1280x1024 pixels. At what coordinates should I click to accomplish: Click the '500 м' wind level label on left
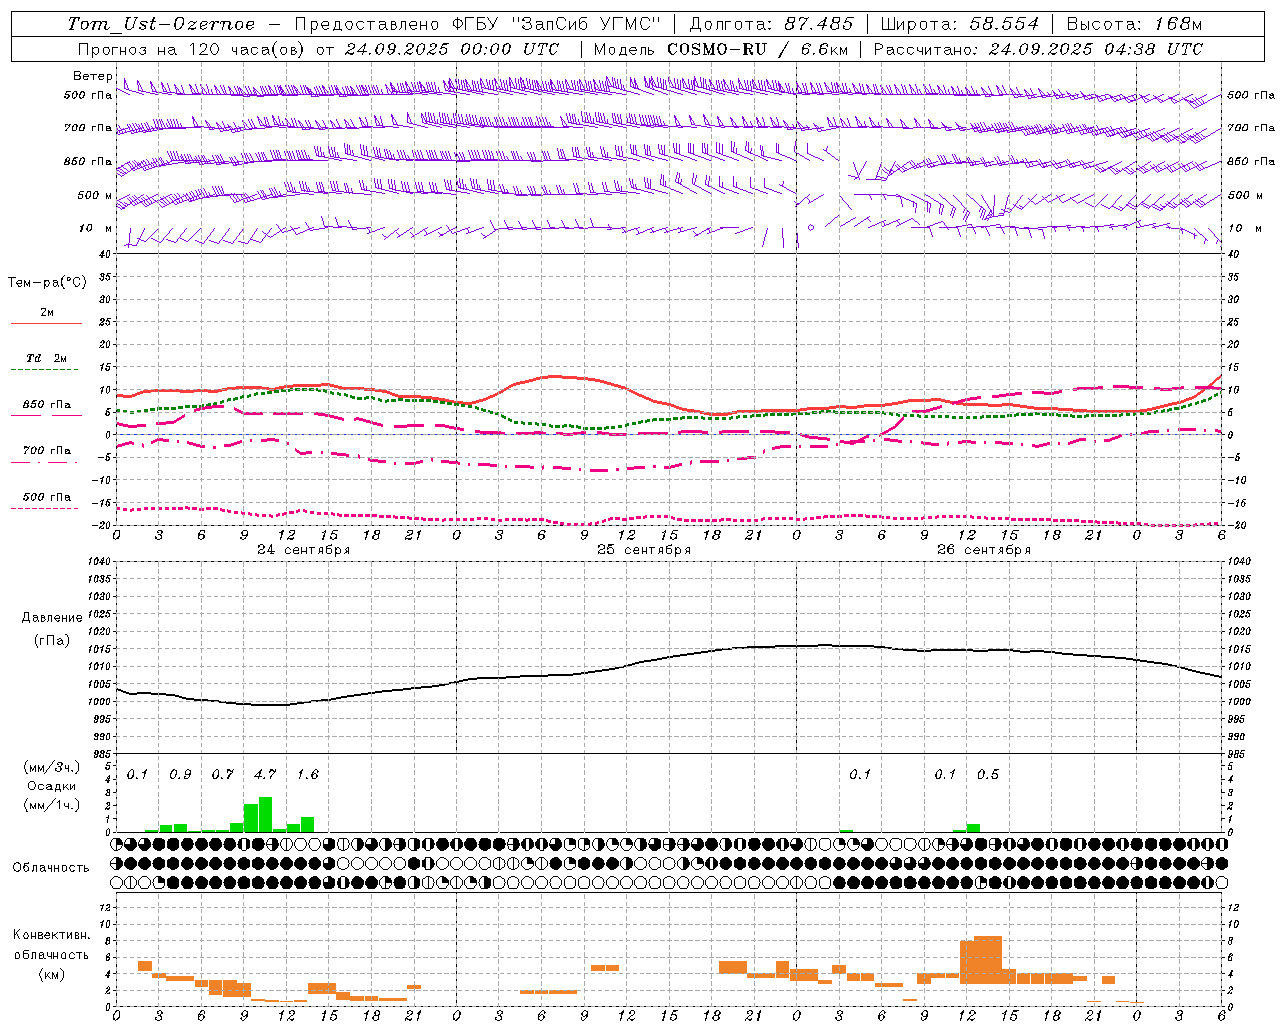click(x=95, y=195)
